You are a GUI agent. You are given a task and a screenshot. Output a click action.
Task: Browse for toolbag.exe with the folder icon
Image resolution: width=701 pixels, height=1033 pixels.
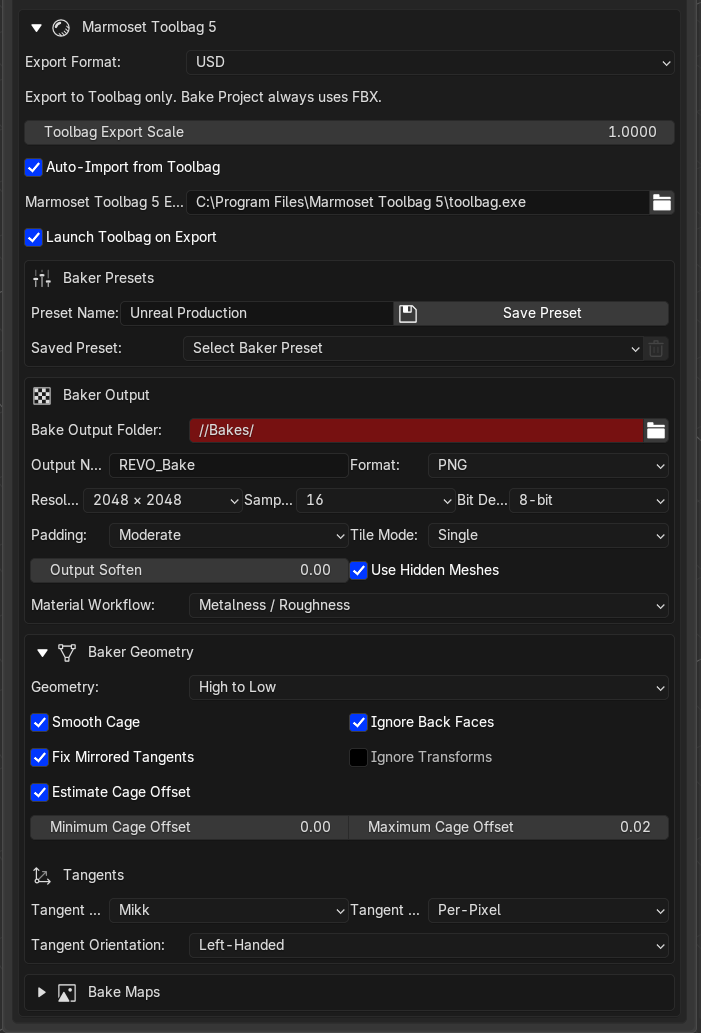pos(661,202)
